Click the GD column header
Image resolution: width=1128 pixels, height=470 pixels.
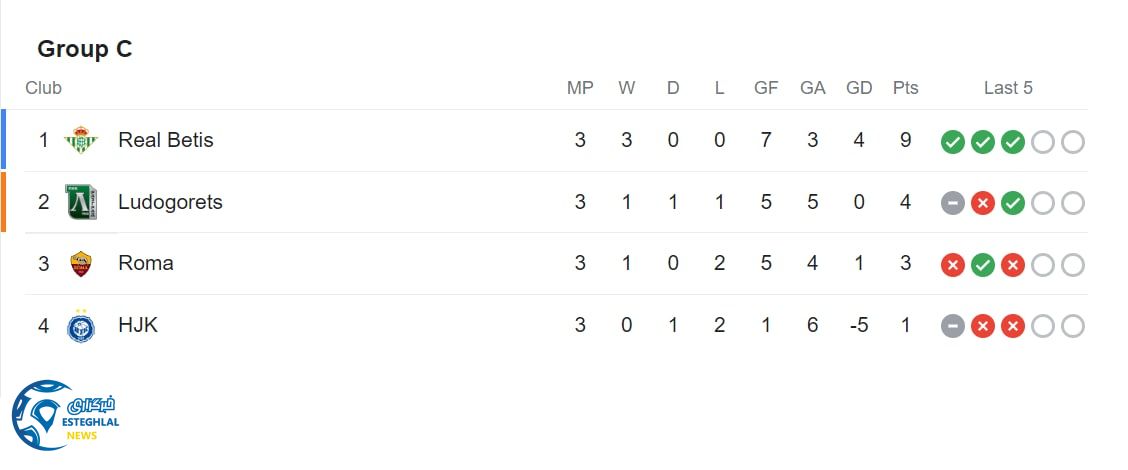(x=859, y=88)
